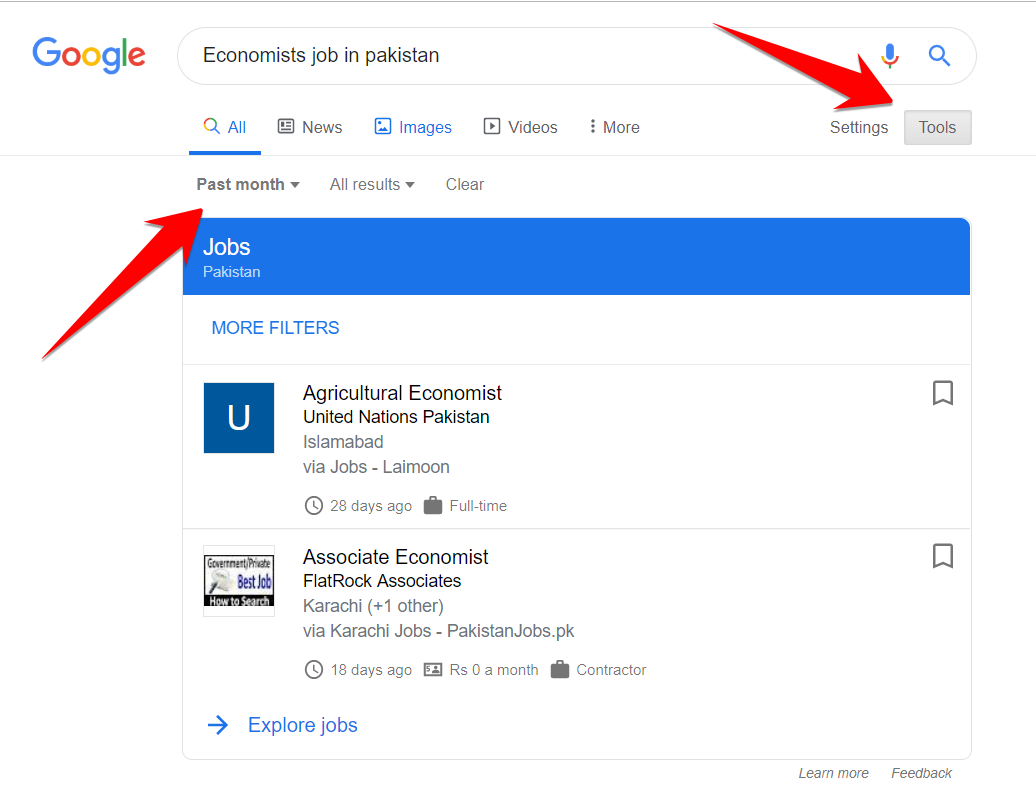Open the Learn more link
Viewport: 1036px width, 797px height.
point(833,773)
